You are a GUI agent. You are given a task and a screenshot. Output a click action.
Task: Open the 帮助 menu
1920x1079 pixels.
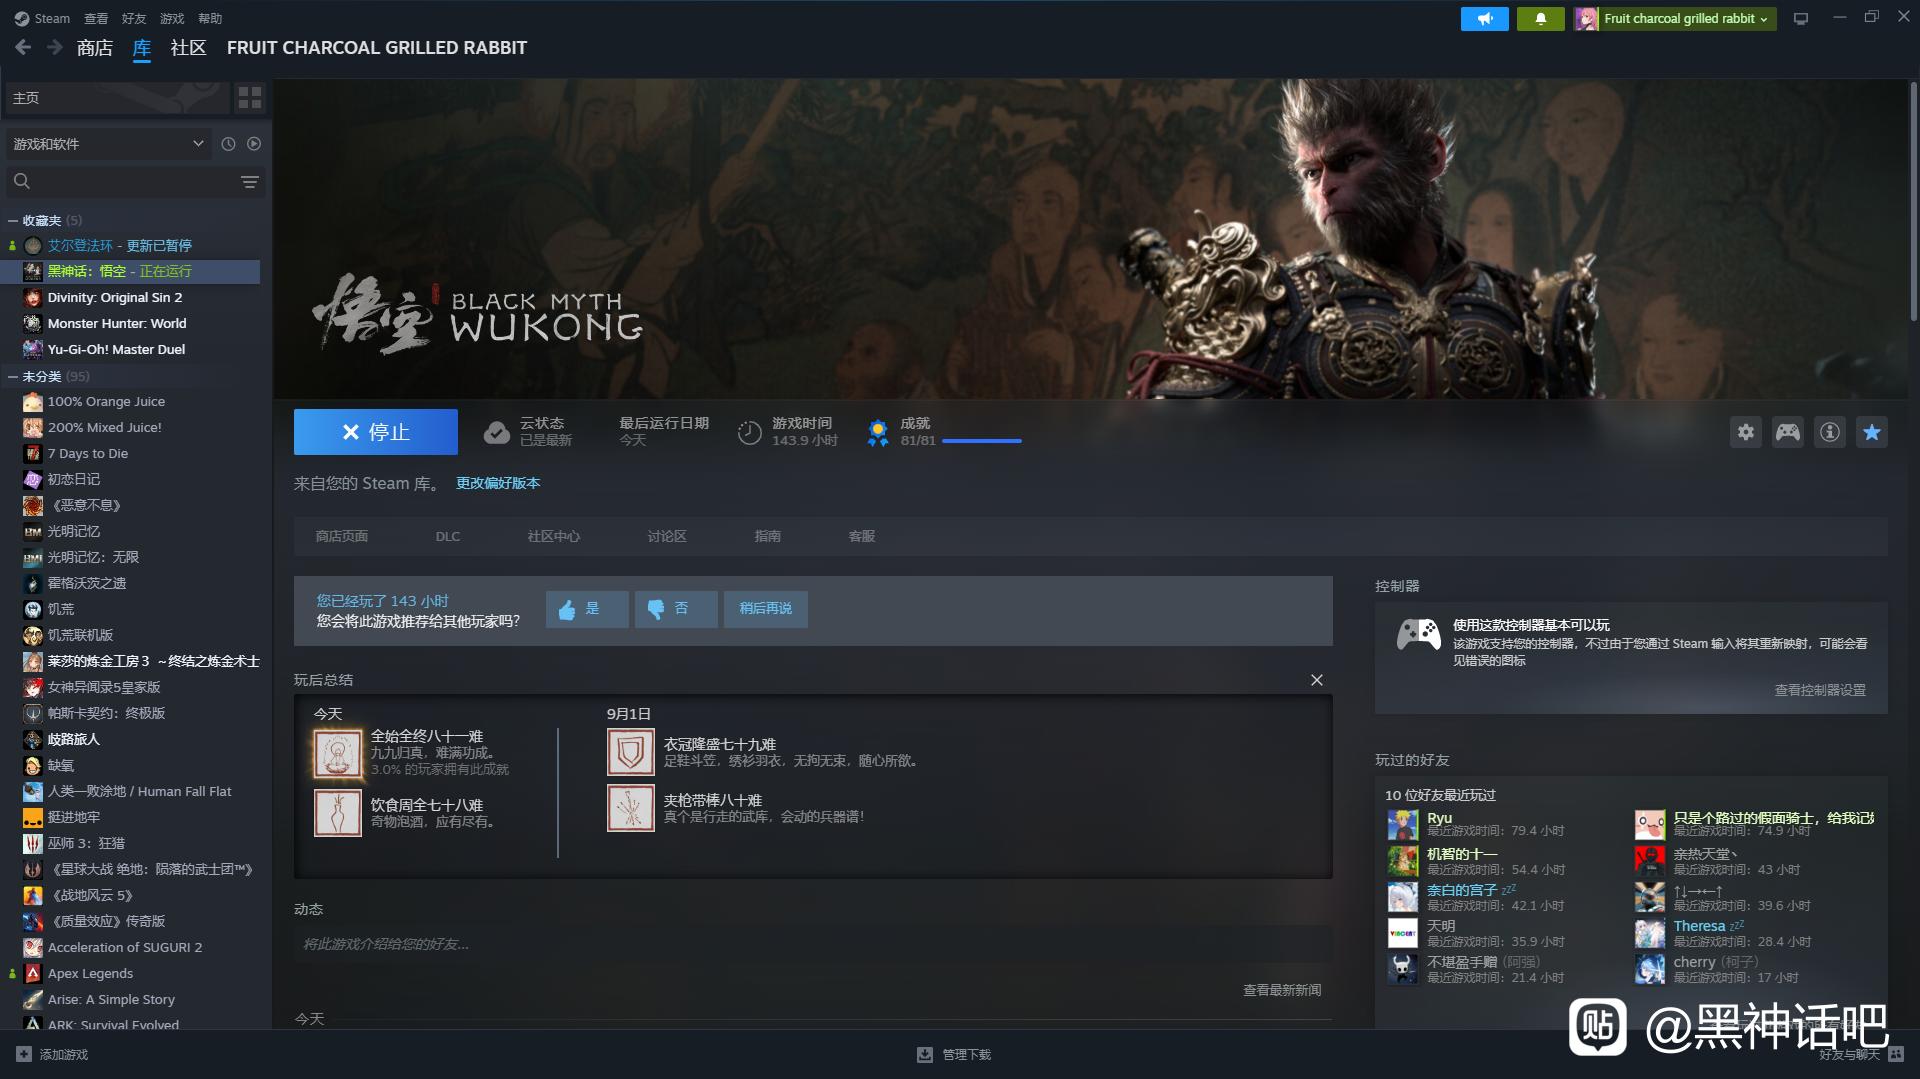[x=210, y=18]
